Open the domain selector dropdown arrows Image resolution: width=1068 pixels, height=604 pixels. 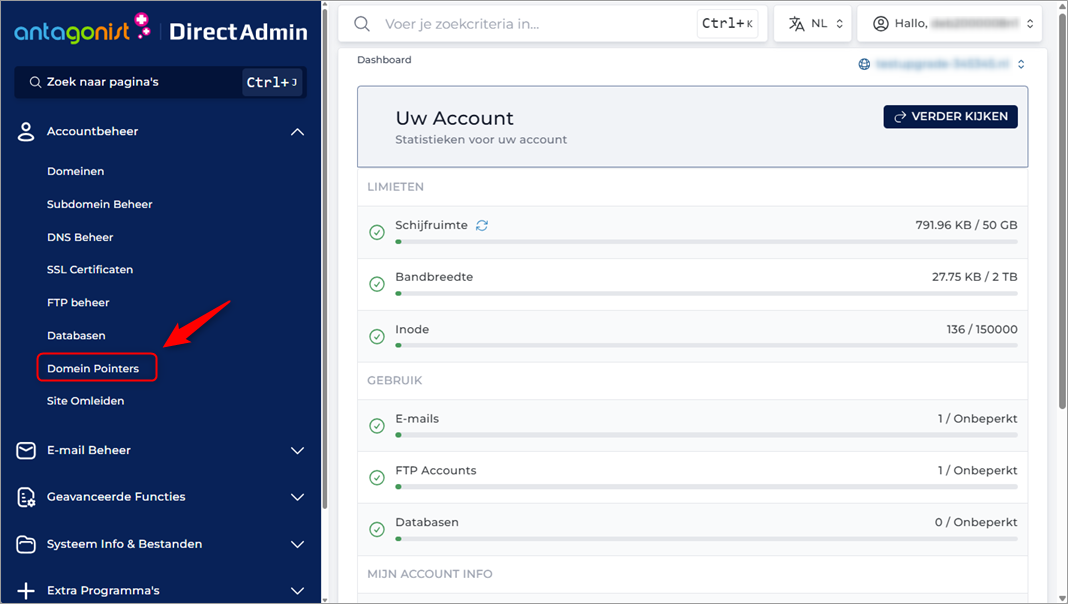click(x=1021, y=64)
